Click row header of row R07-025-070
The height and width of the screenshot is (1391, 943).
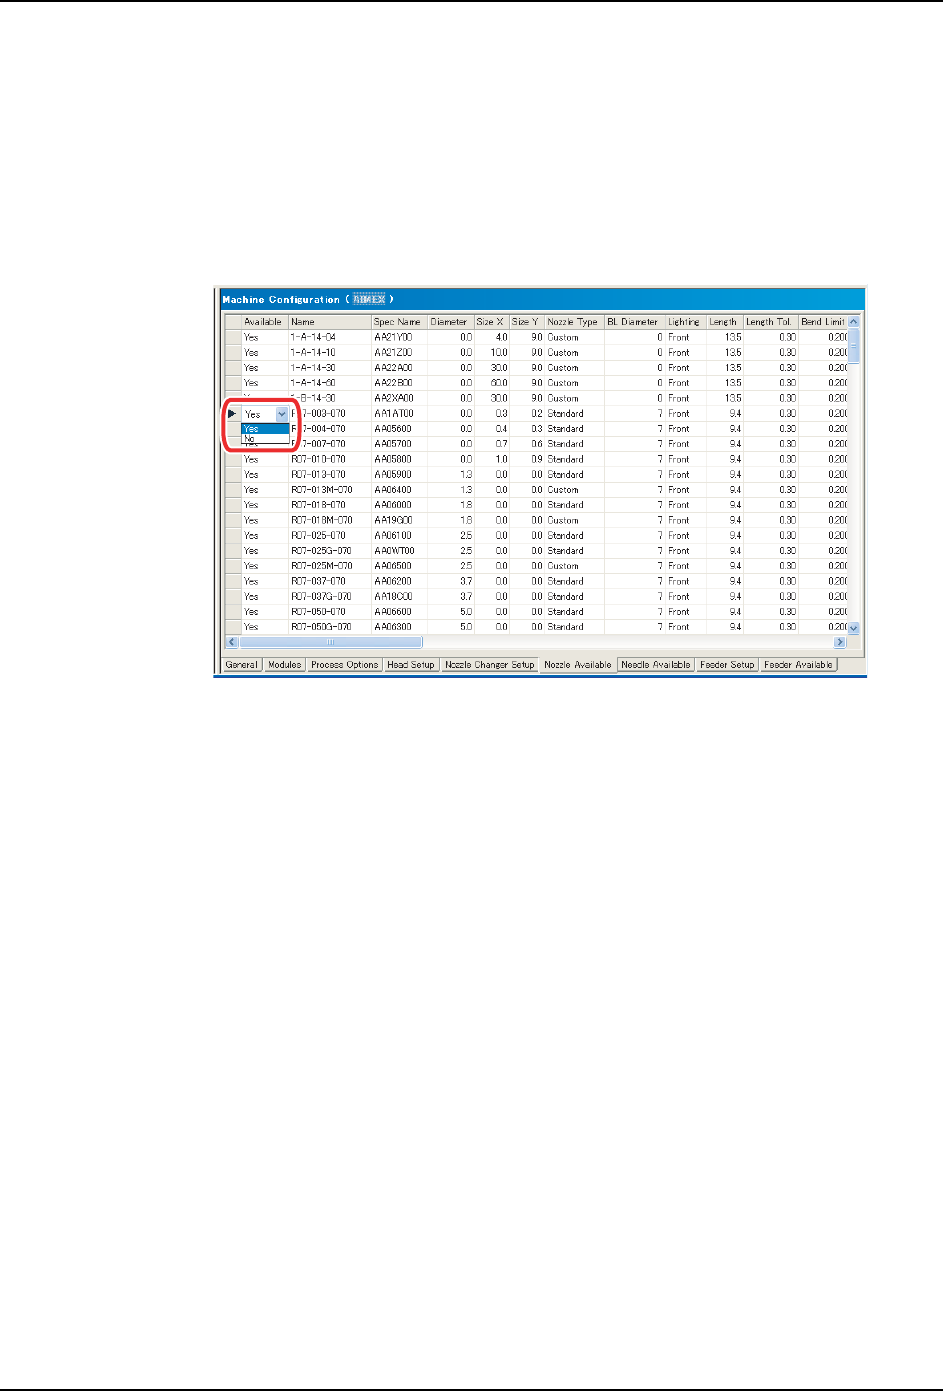click(233, 536)
